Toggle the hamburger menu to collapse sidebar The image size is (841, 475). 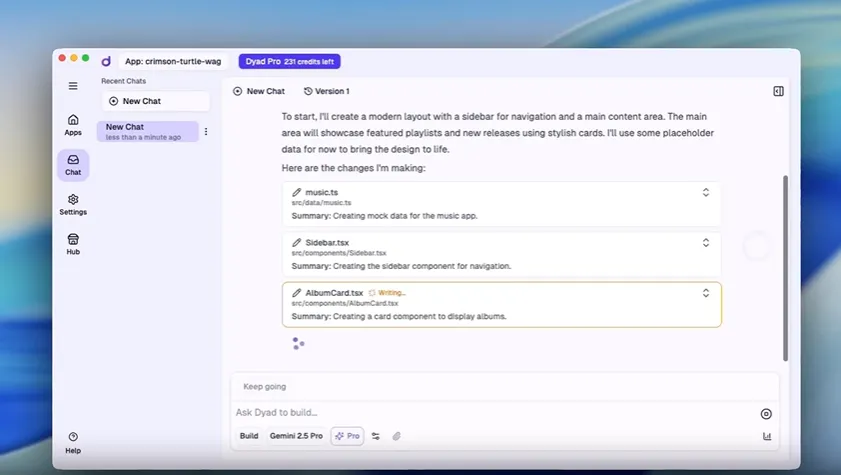point(73,86)
